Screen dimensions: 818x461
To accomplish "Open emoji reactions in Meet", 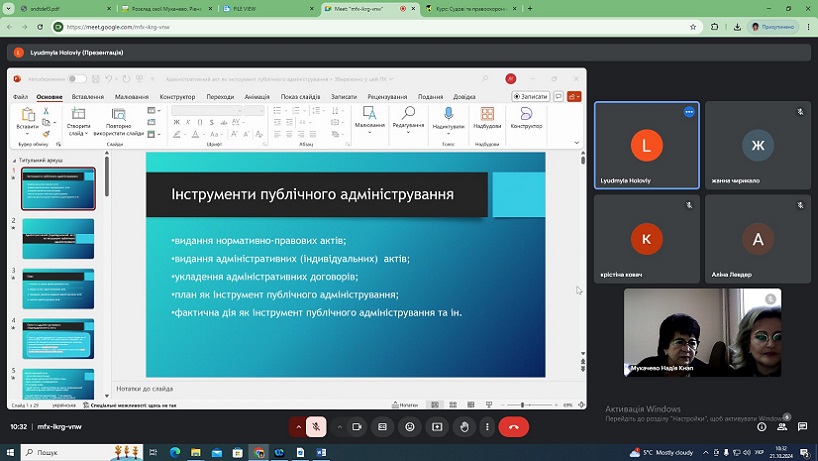I will pyautogui.click(x=410, y=427).
